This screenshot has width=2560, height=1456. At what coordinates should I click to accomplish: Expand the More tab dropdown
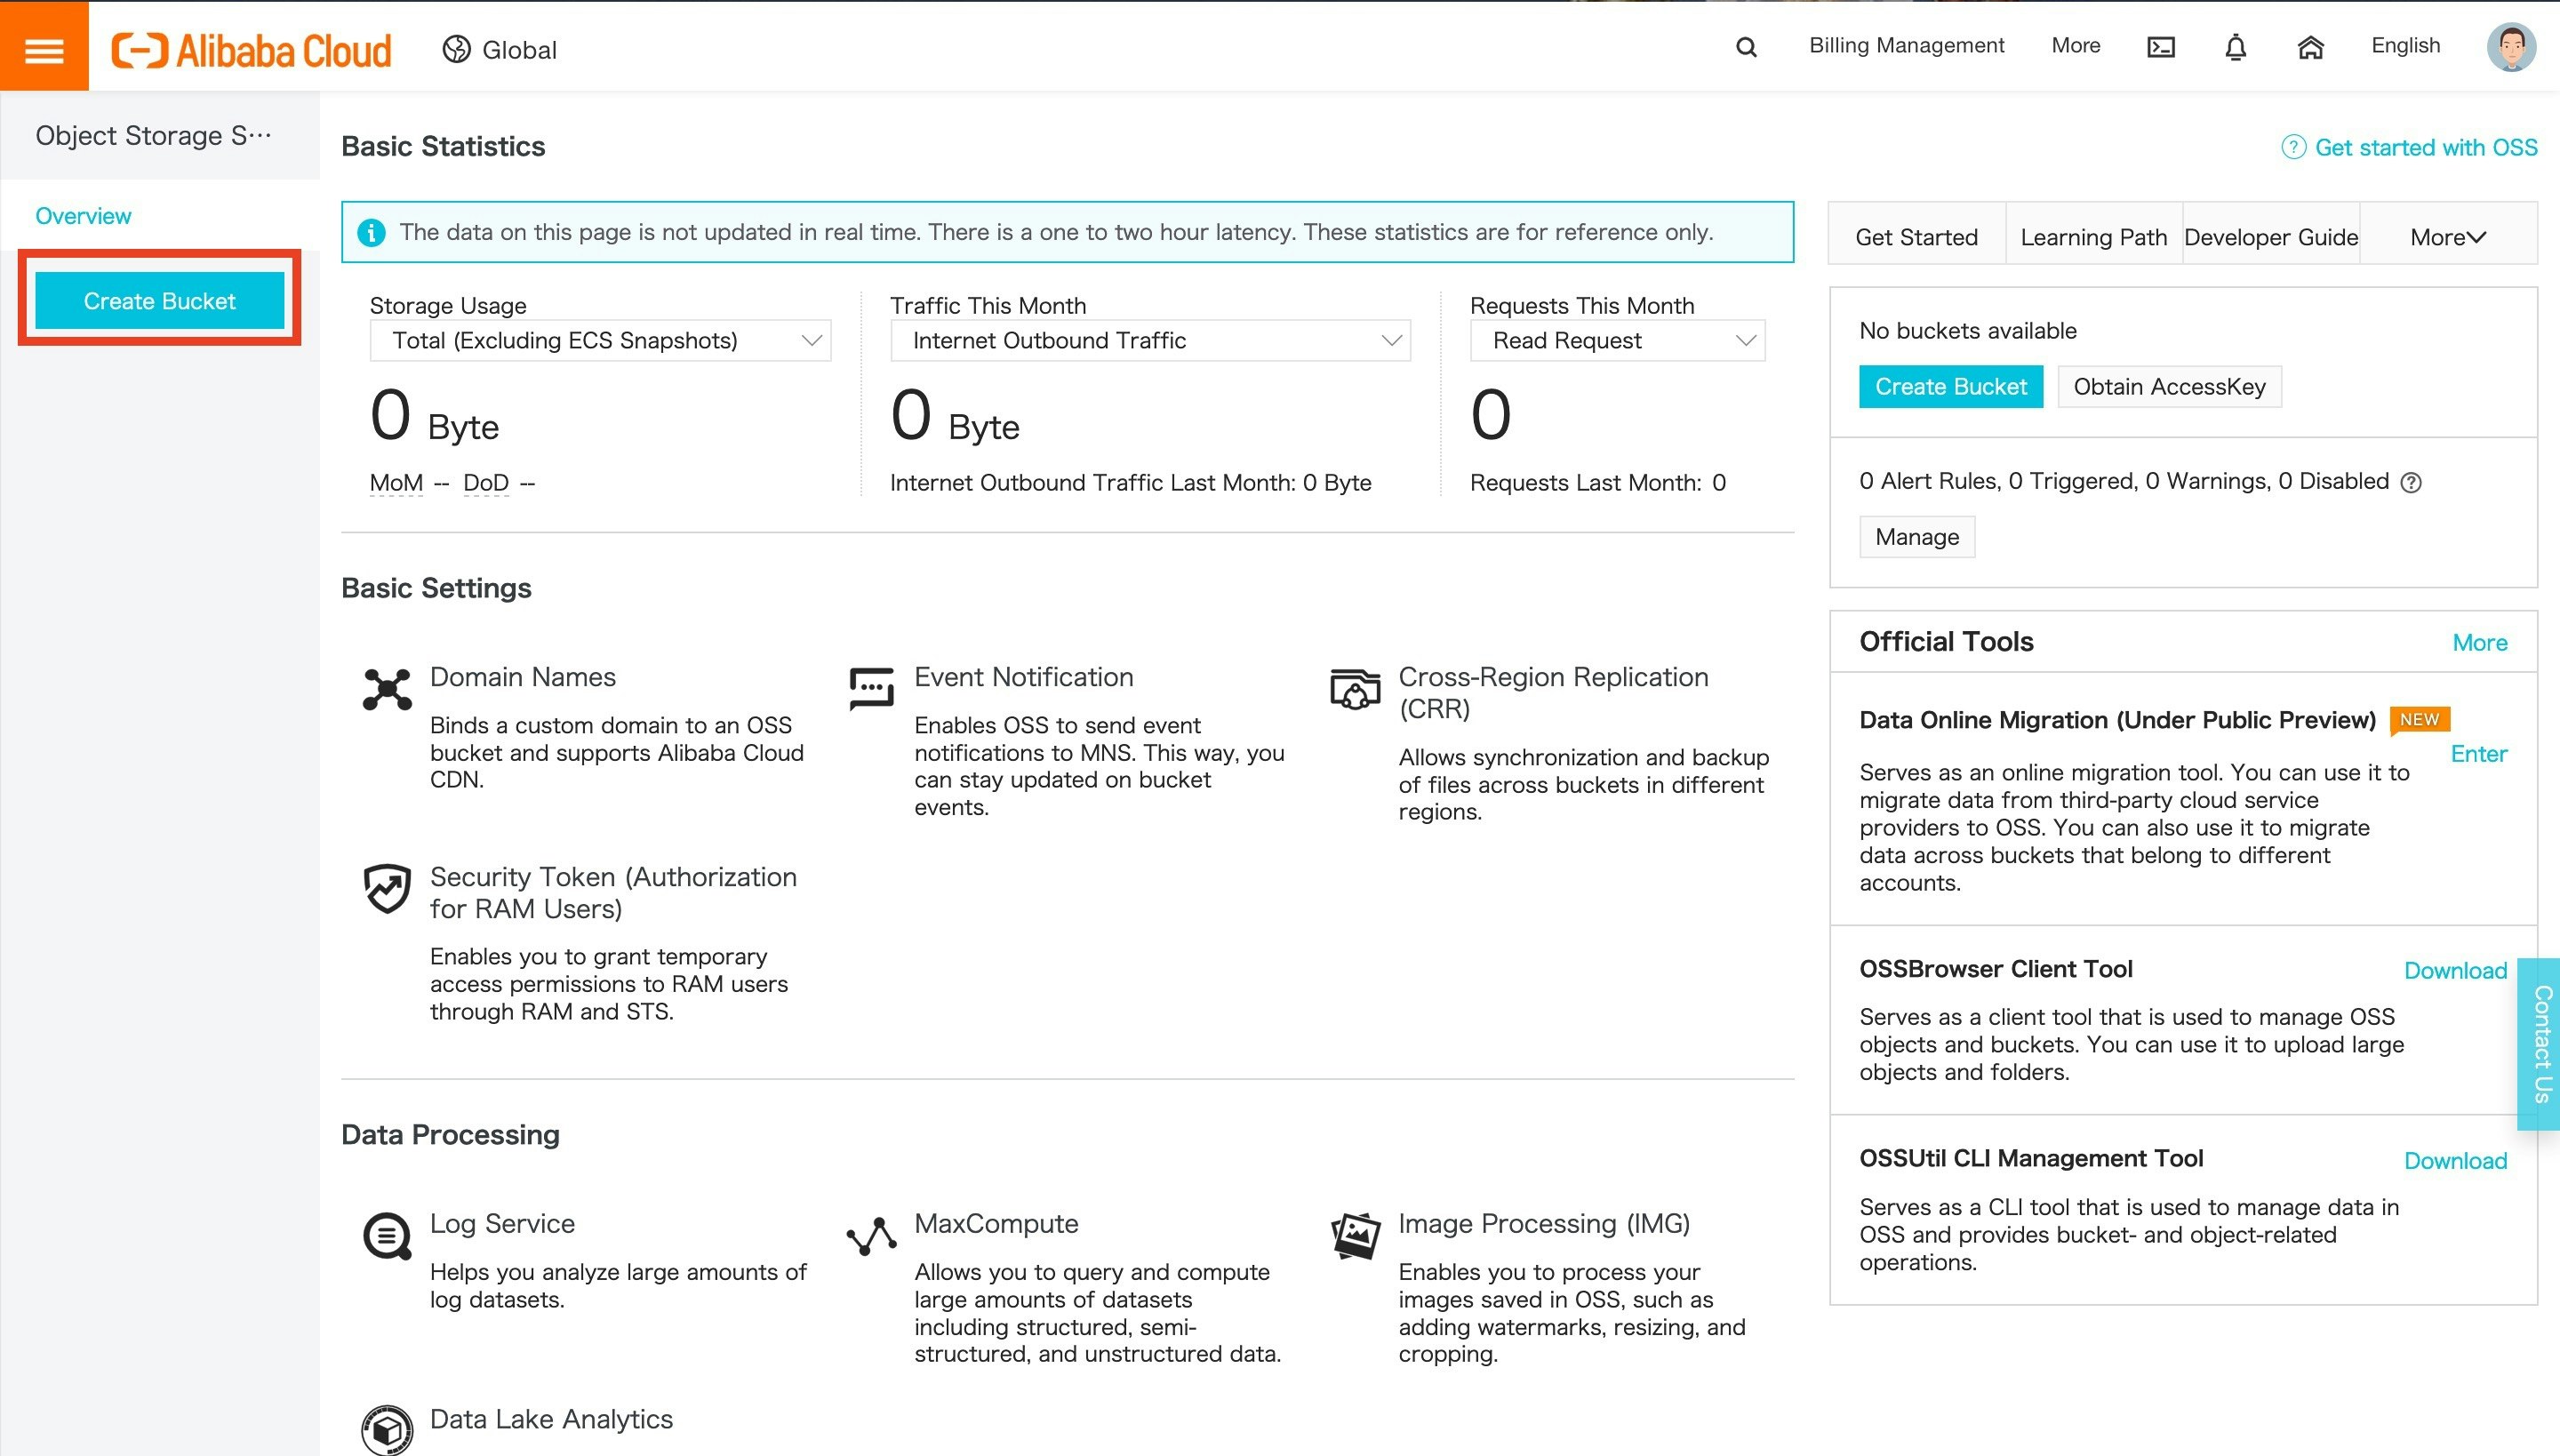coord(2447,237)
